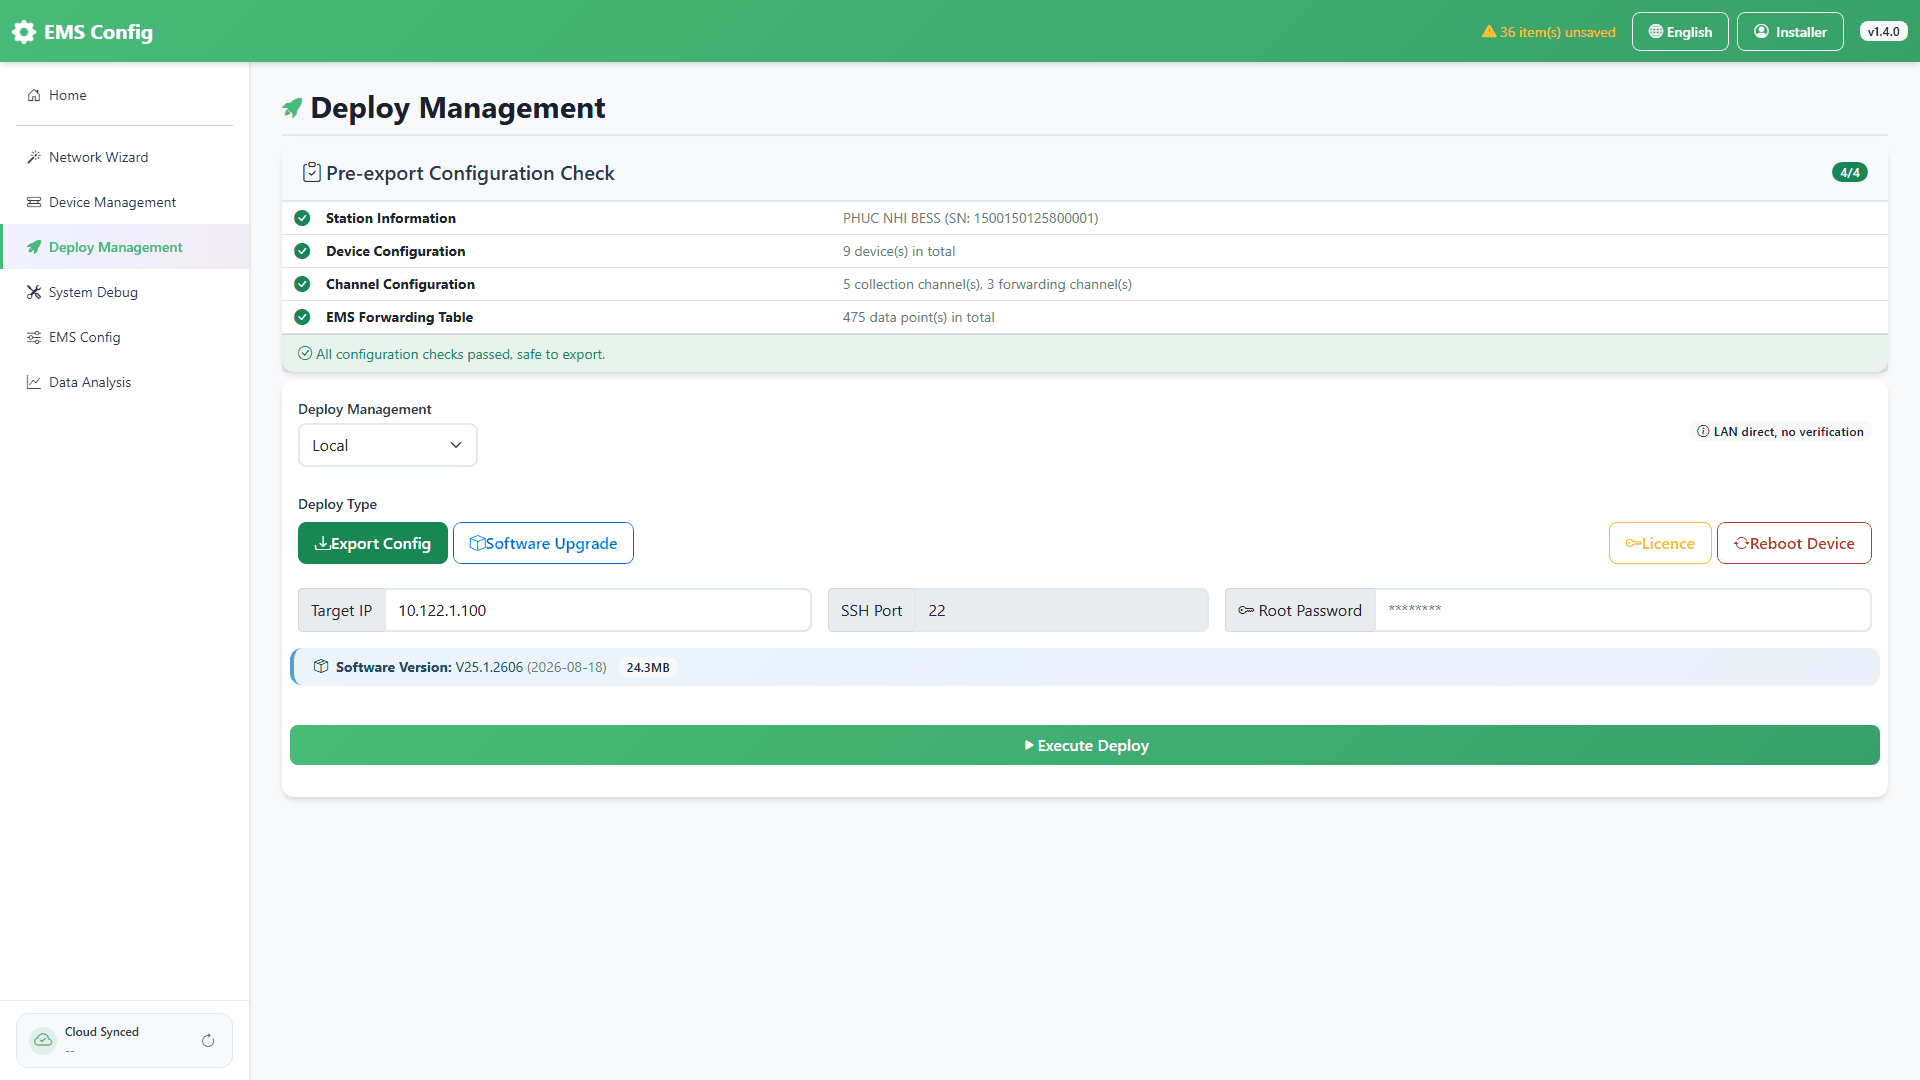Select the Software Upgrade deploy type
Viewport: 1920px width, 1080px height.
[543, 543]
